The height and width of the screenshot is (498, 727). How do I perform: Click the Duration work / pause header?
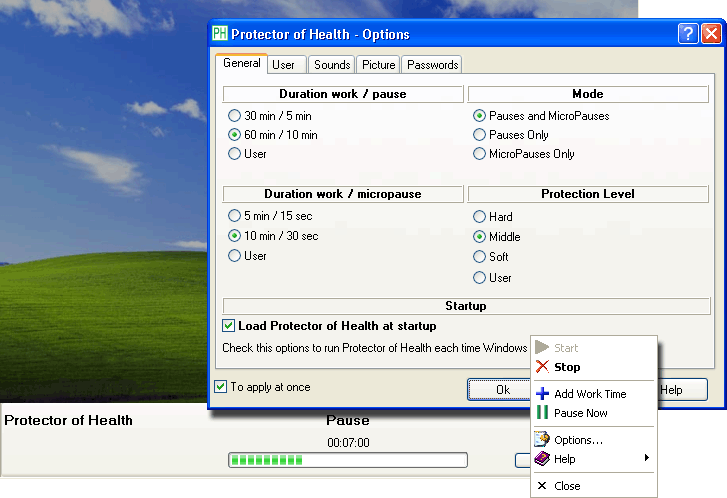343,94
